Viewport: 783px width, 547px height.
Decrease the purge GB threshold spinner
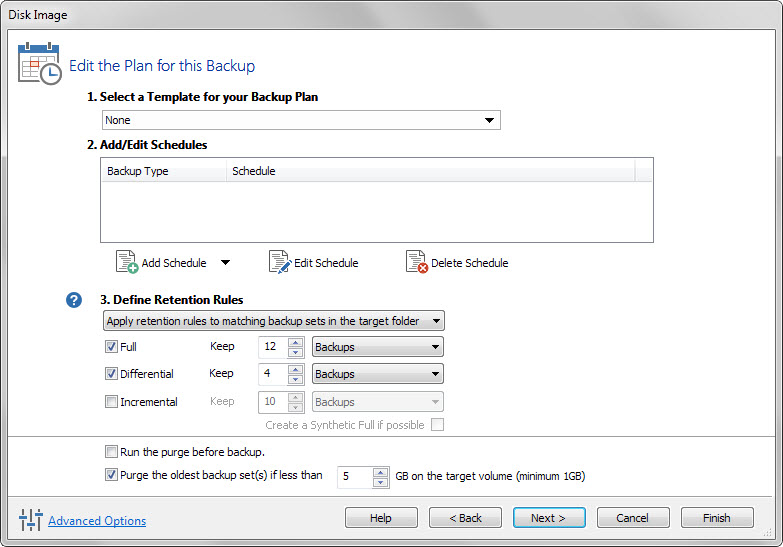[x=381, y=482]
